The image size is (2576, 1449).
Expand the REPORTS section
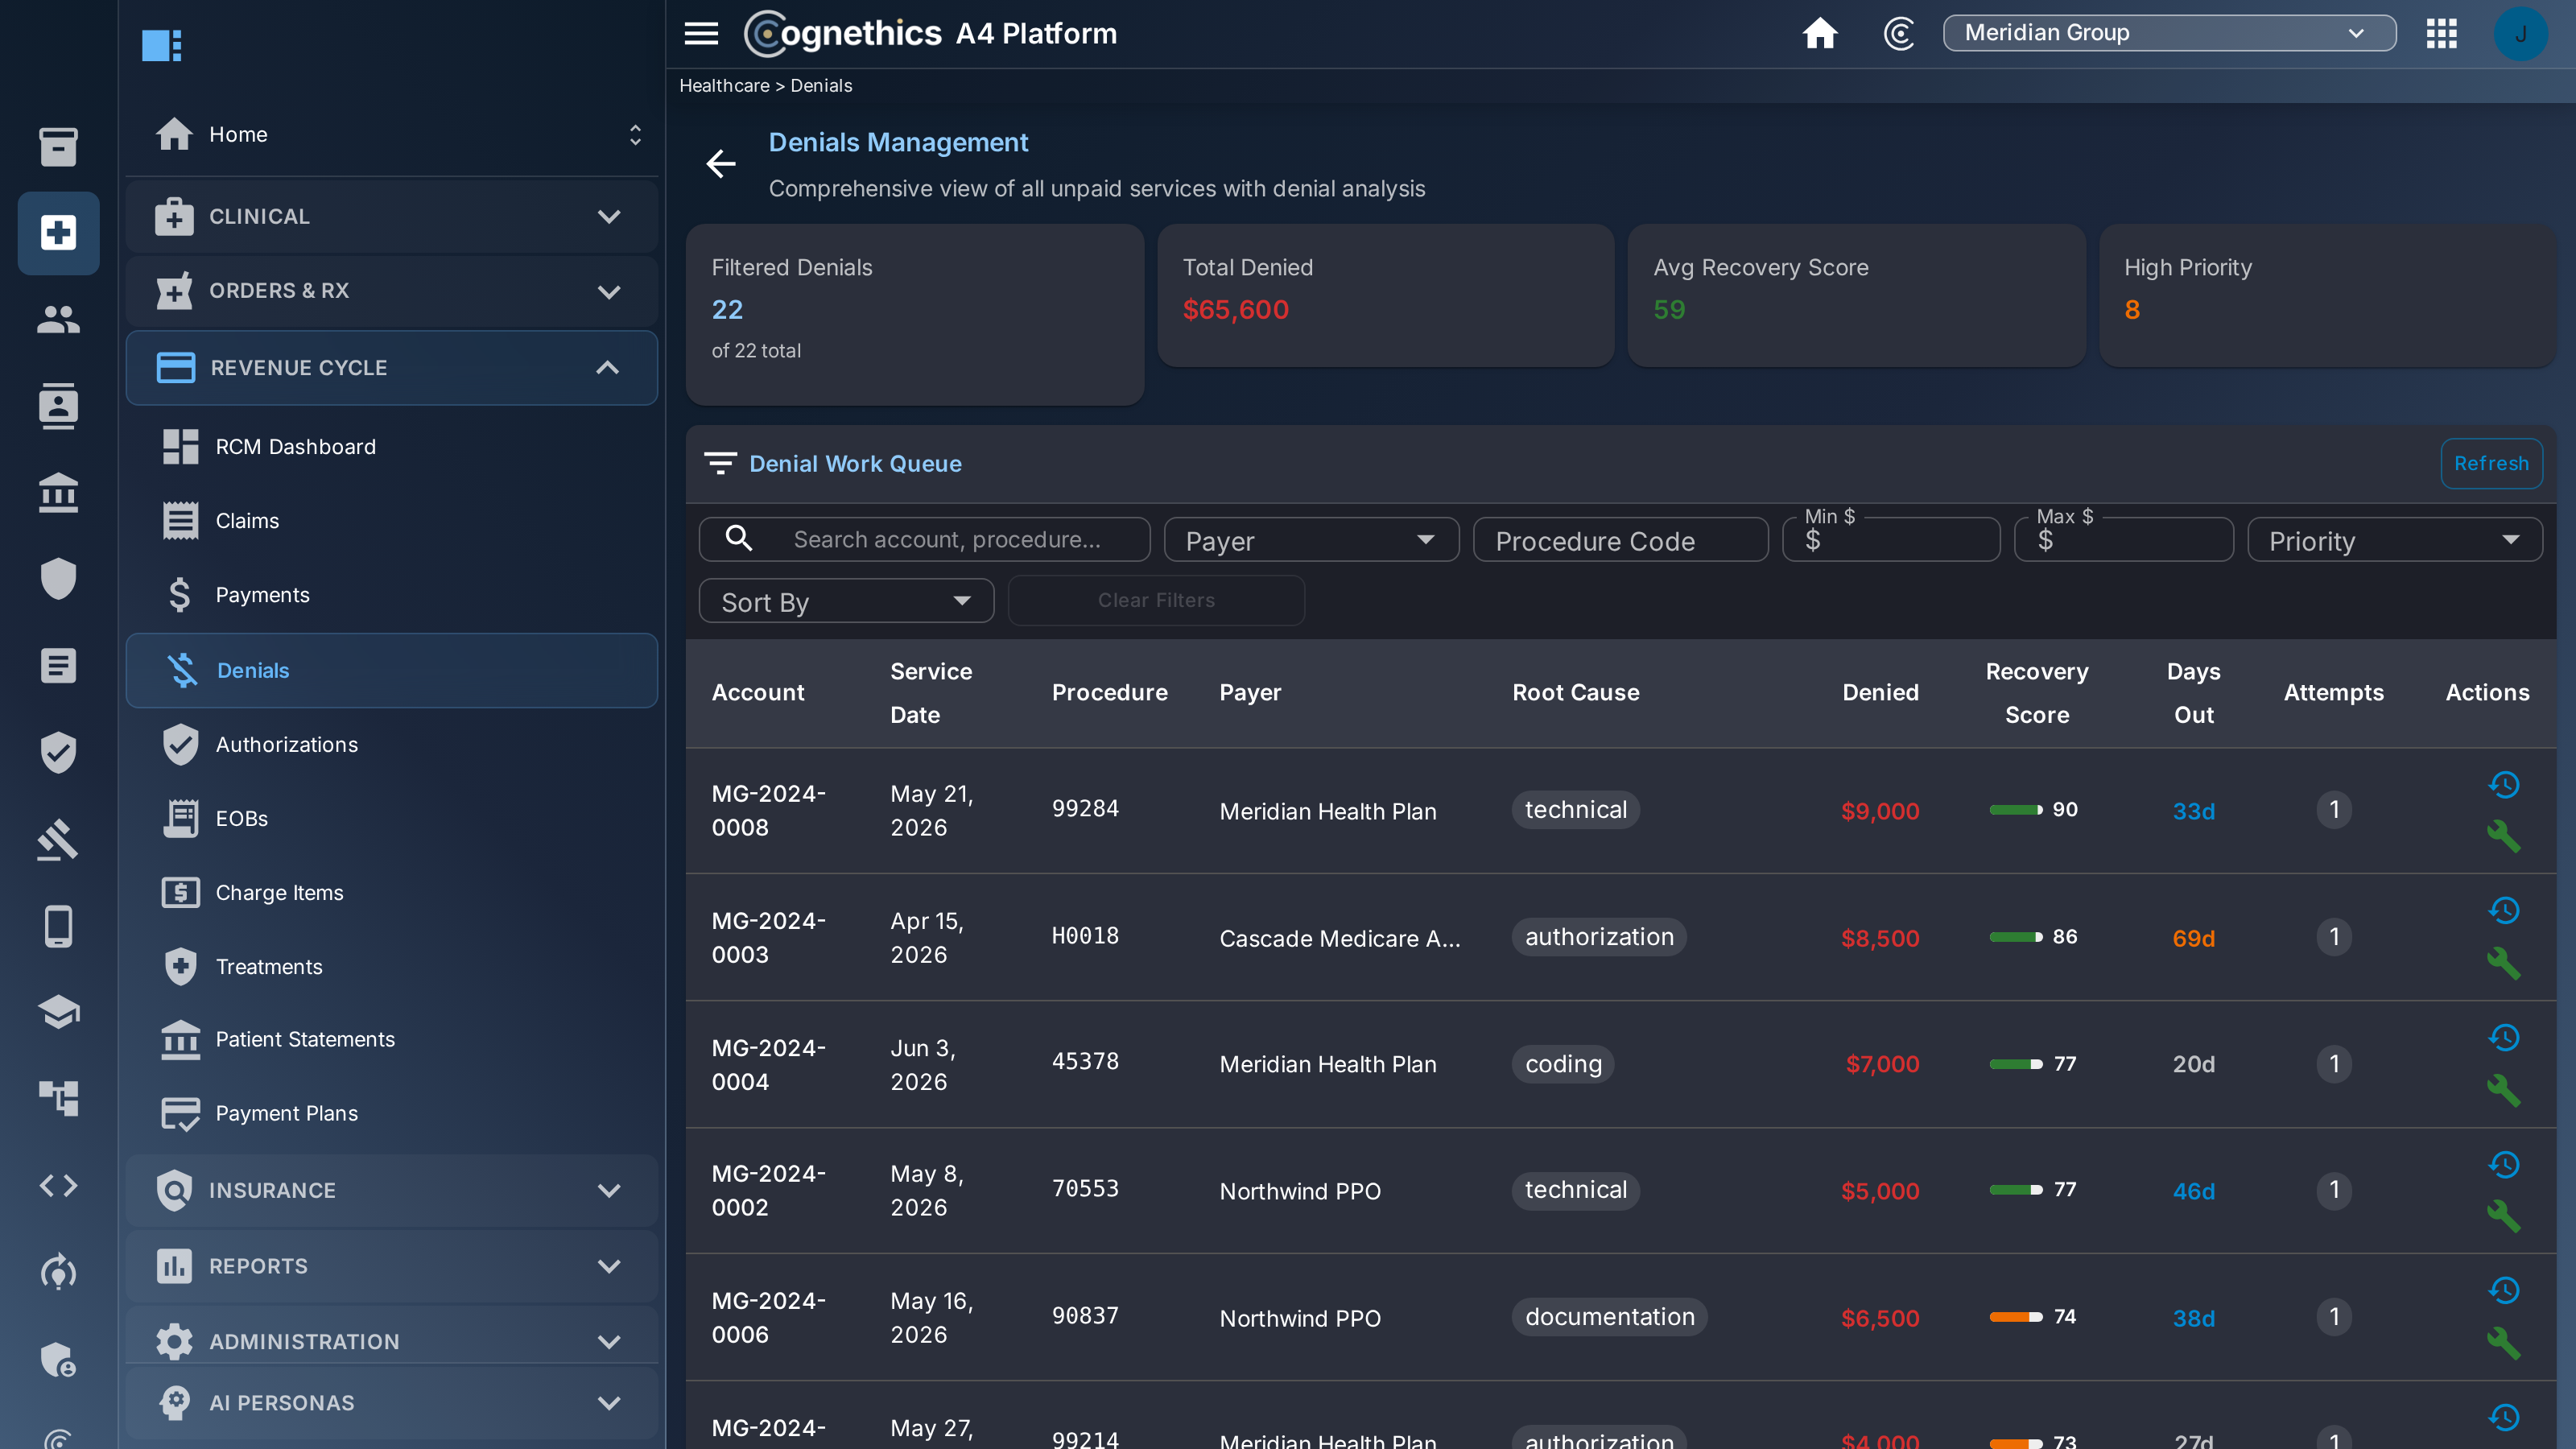(392, 1266)
